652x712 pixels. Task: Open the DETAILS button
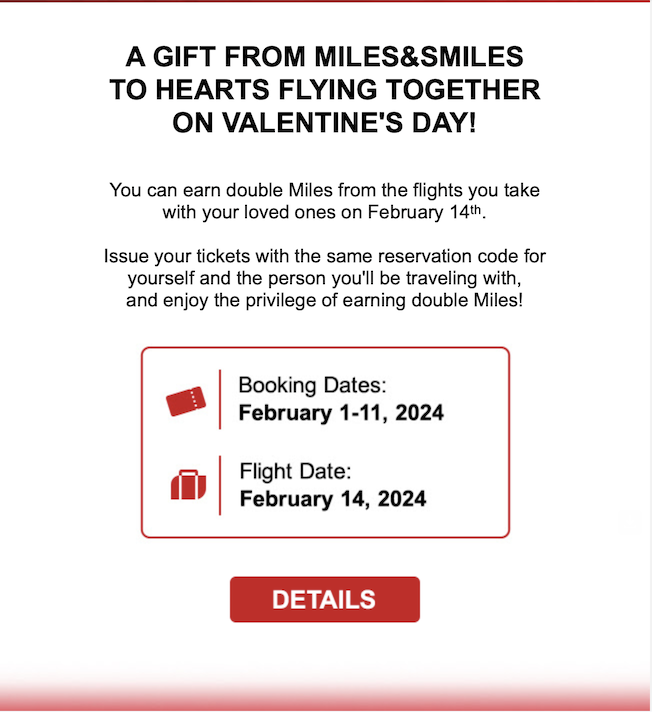[x=325, y=599]
